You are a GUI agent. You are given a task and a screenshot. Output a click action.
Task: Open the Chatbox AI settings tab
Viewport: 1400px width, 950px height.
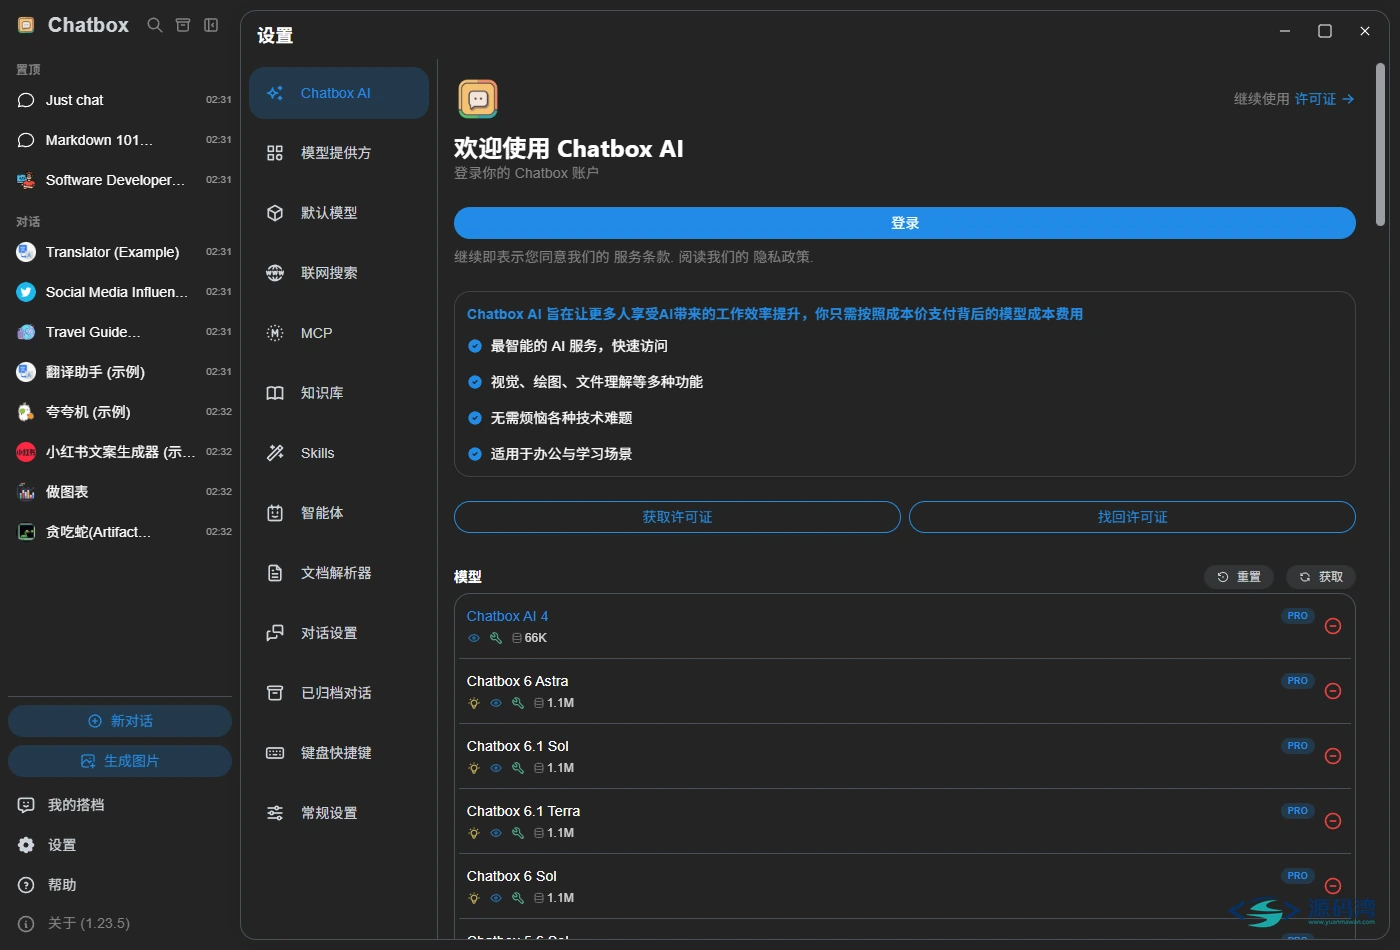click(x=339, y=93)
